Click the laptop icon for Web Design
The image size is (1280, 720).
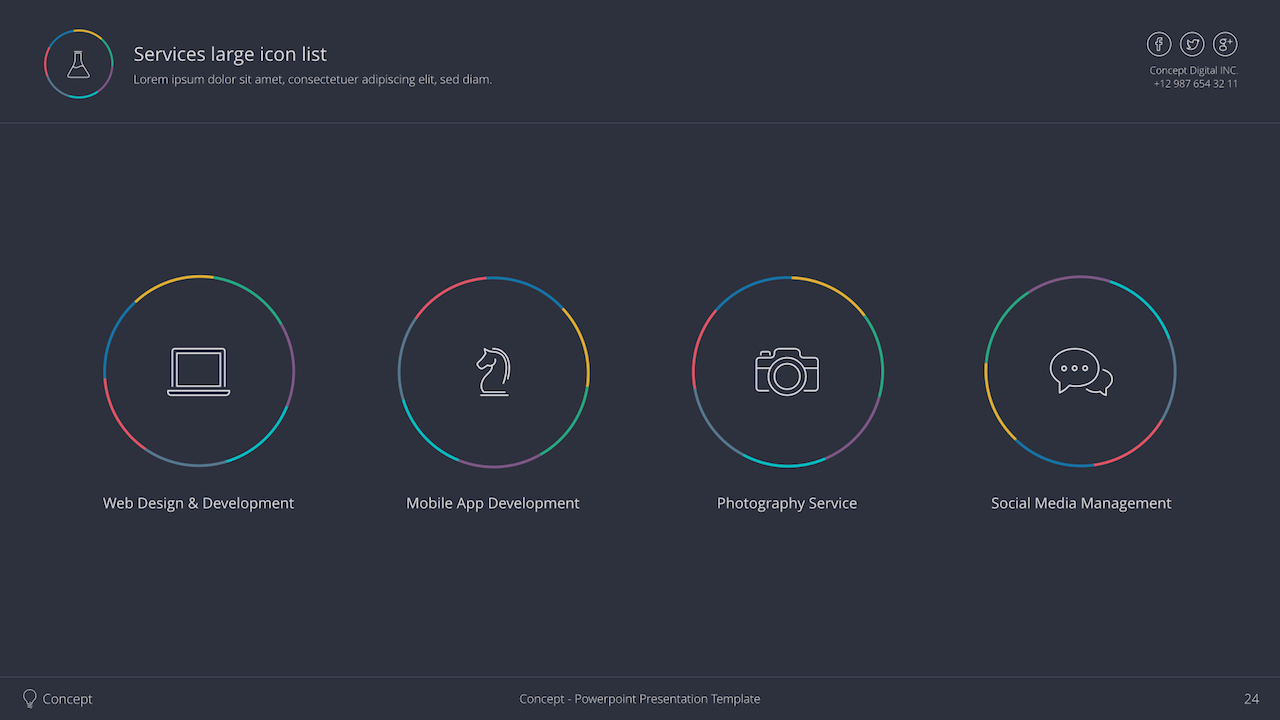point(198,370)
